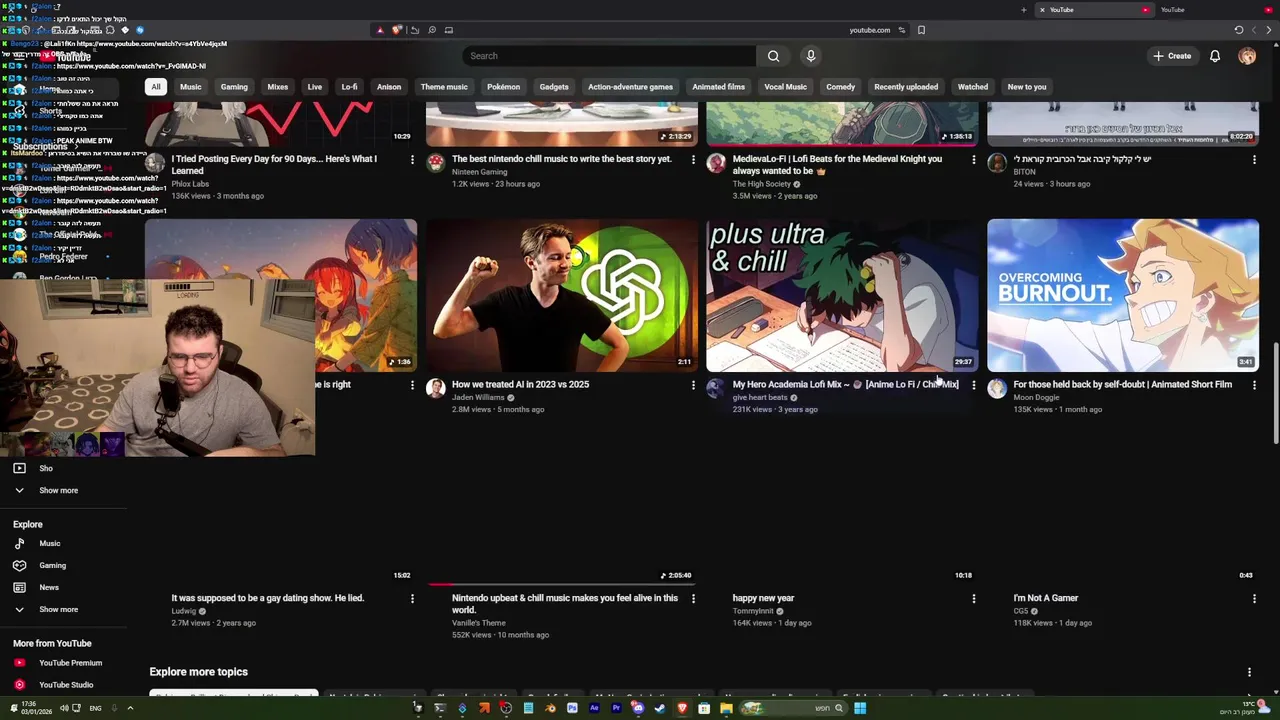Reload the page in browser toolbar
The width and height of the screenshot is (1280, 720).
(1239, 30)
